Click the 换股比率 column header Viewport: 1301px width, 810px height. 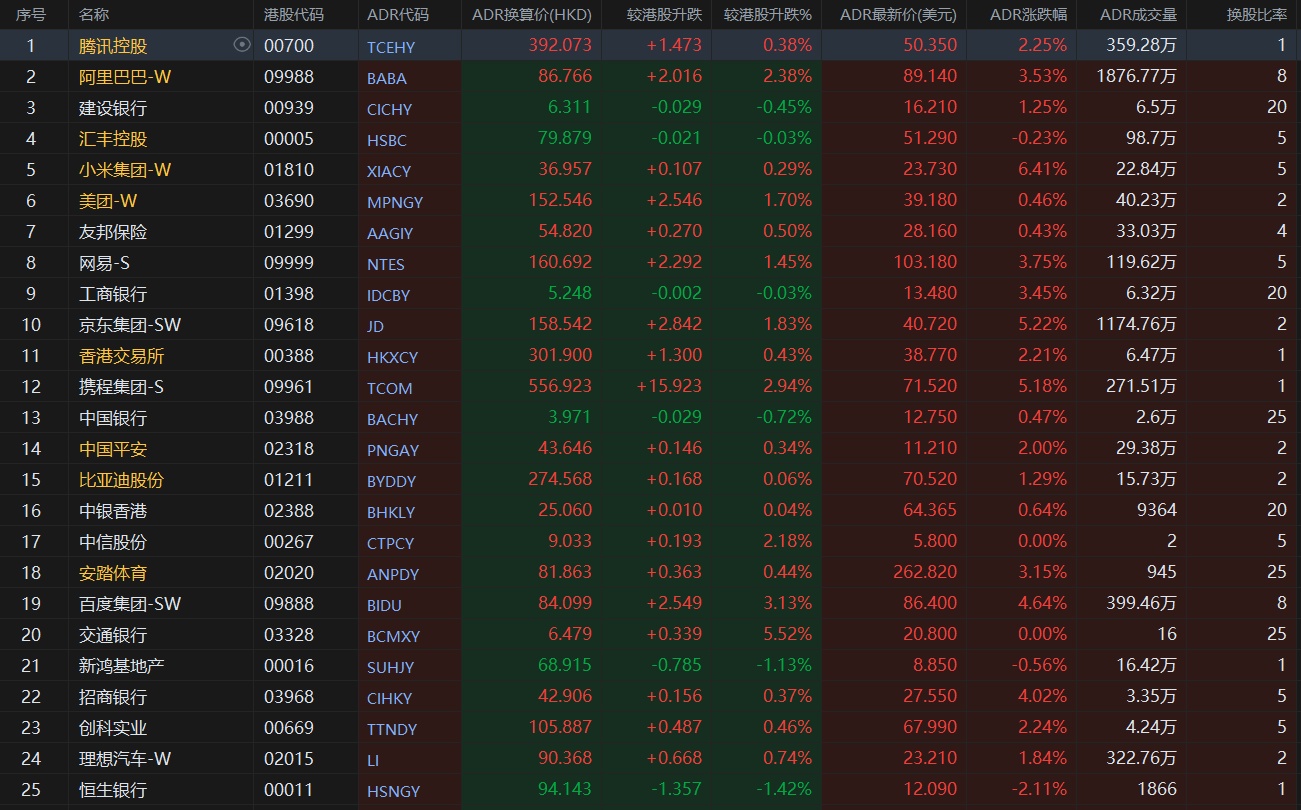tap(1257, 15)
